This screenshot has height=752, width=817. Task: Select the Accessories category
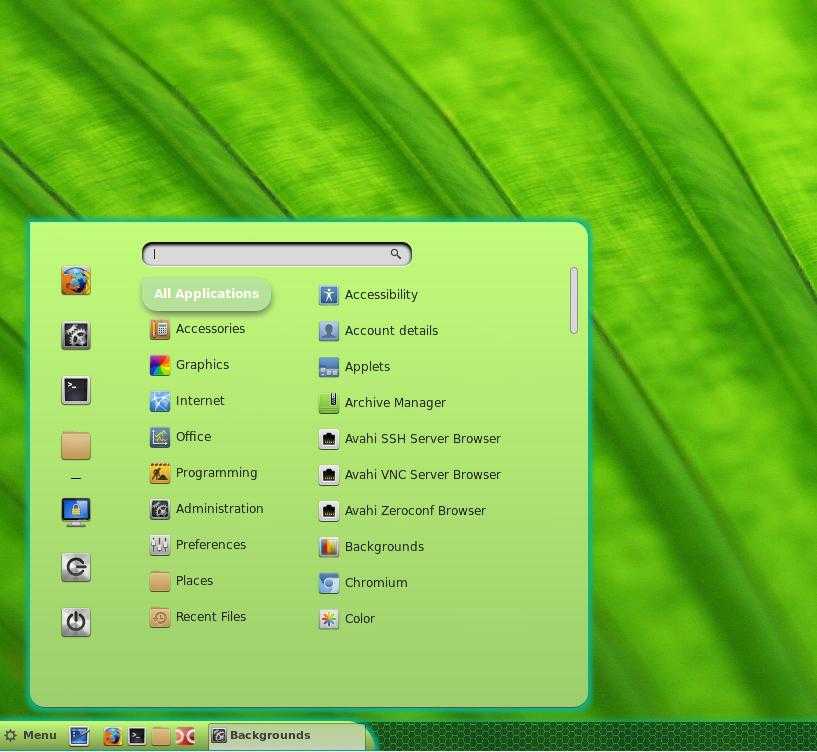[x=209, y=329]
